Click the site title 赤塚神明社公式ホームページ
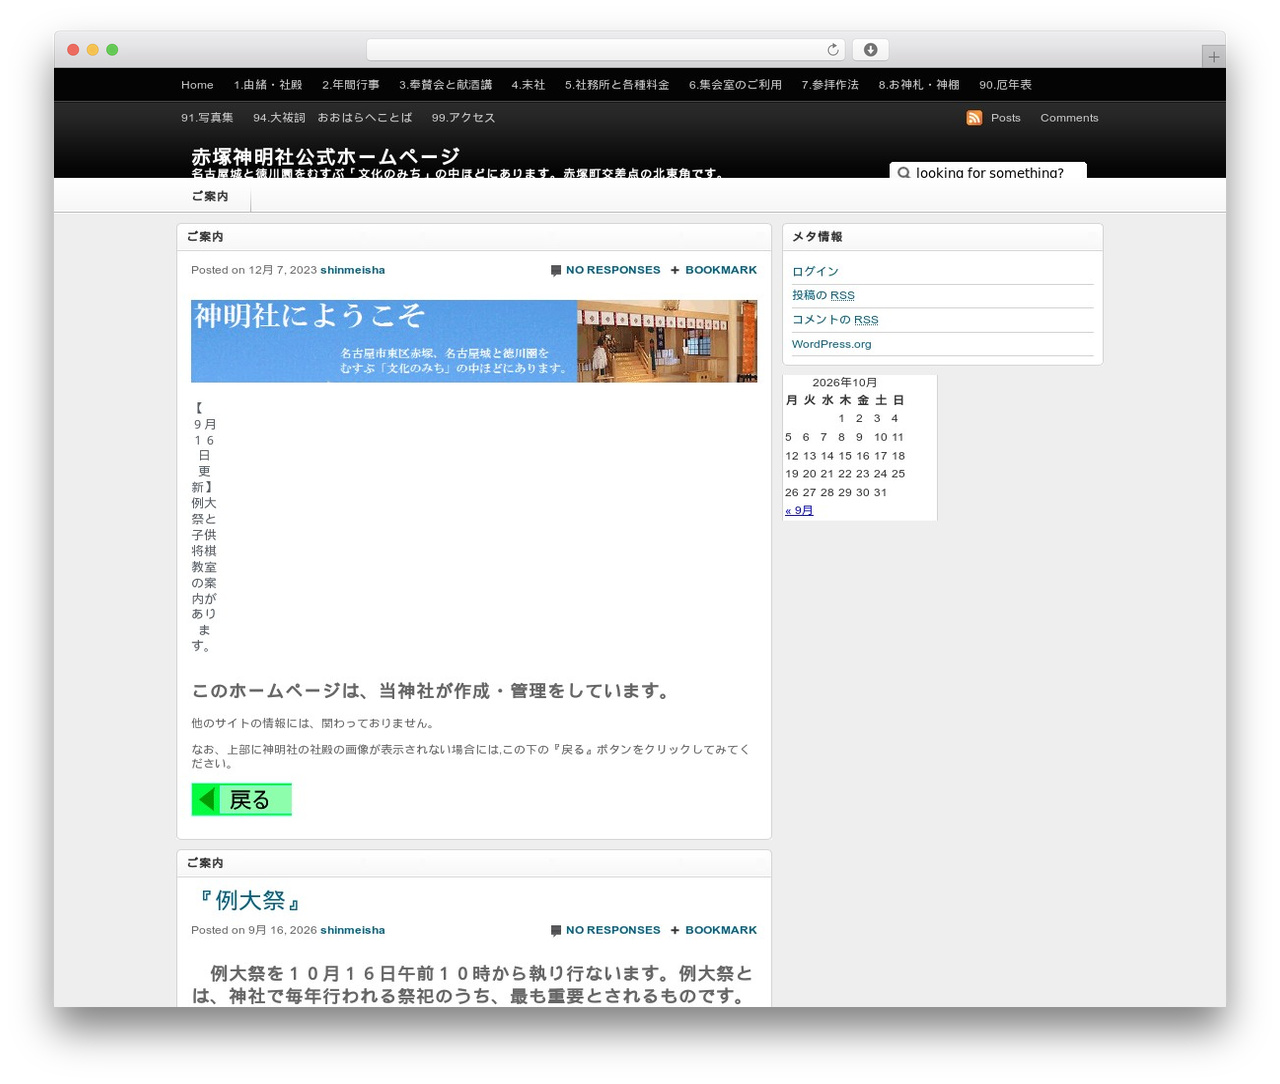Screen dimensions: 1280x1084 [326, 156]
